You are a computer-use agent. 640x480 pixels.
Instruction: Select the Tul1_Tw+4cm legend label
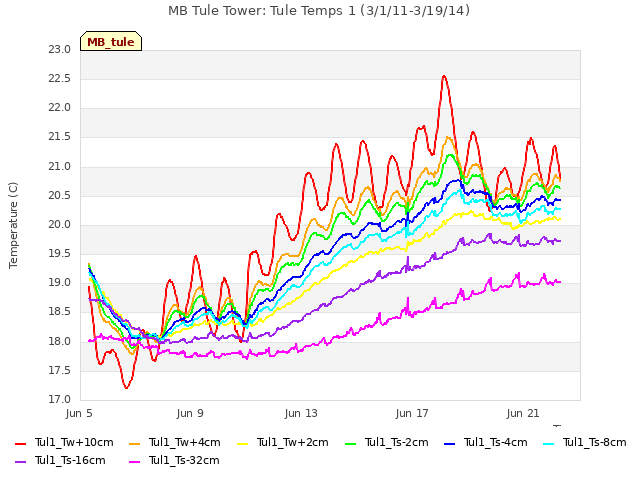[x=184, y=442]
